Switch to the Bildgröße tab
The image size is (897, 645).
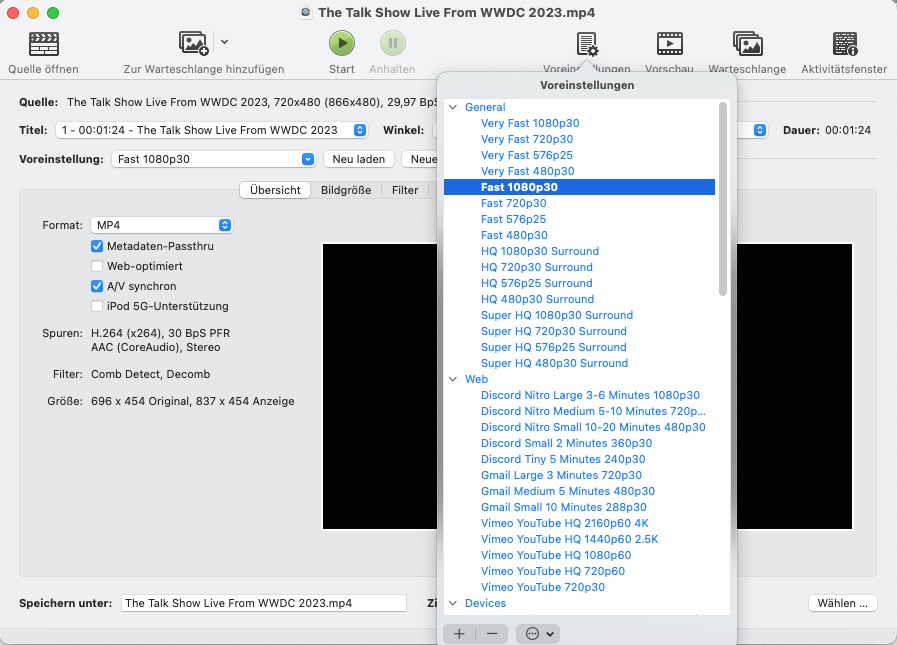346,190
